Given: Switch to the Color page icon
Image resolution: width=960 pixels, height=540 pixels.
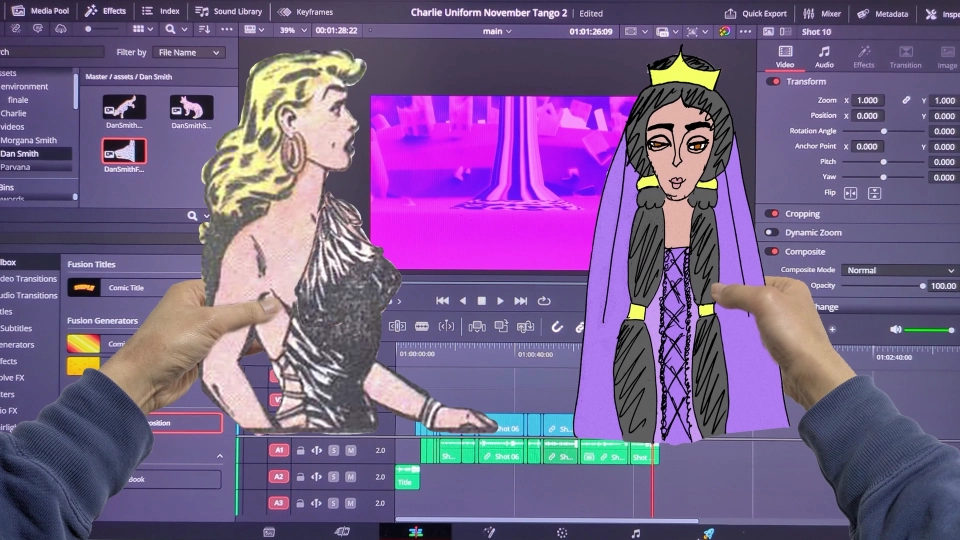Looking at the screenshot, I should (x=561, y=533).
